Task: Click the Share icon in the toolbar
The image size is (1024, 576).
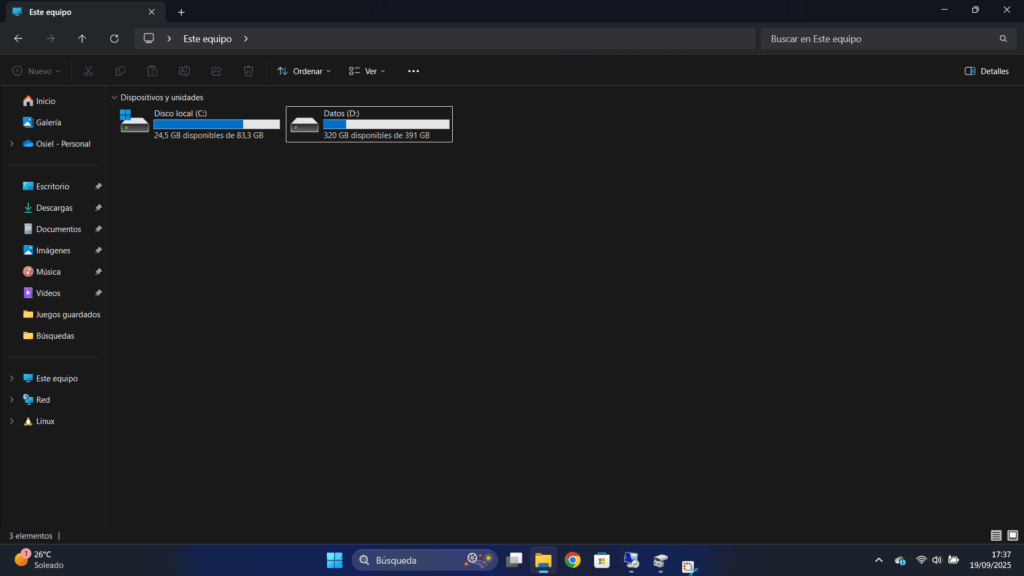Action: point(216,71)
